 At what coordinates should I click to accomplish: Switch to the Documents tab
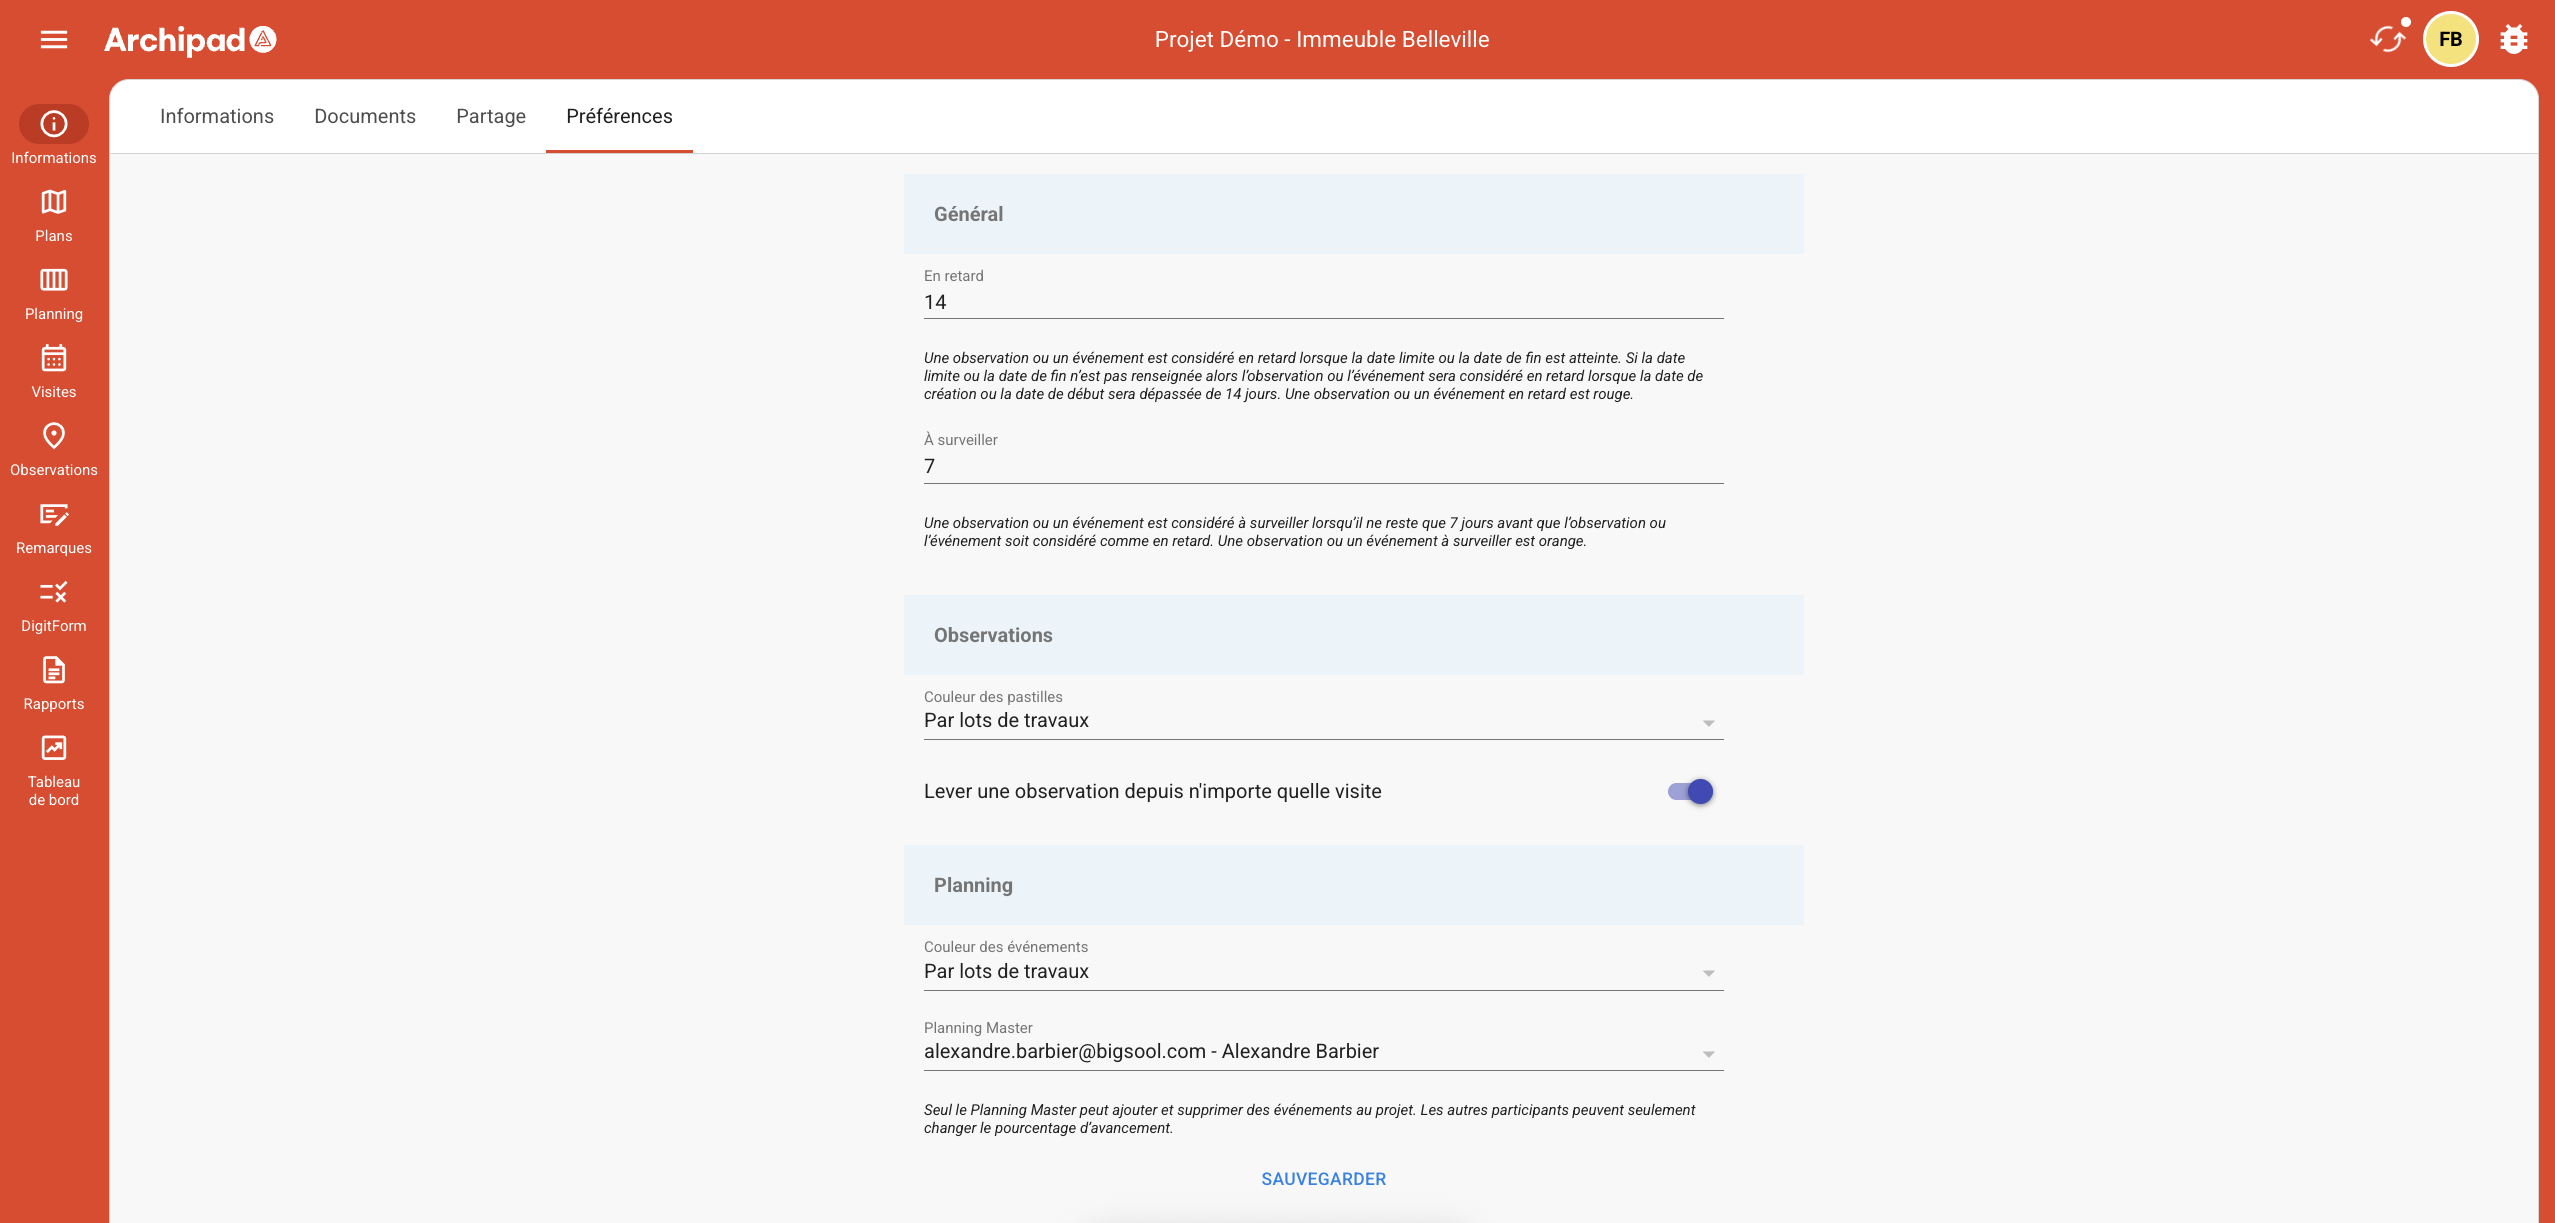click(x=365, y=117)
